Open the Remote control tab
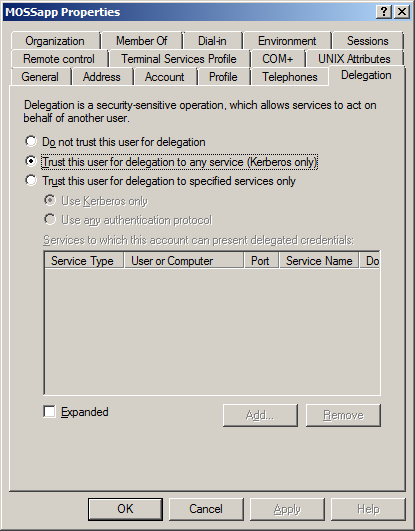The width and height of the screenshot is (415, 531). pos(59,59)
